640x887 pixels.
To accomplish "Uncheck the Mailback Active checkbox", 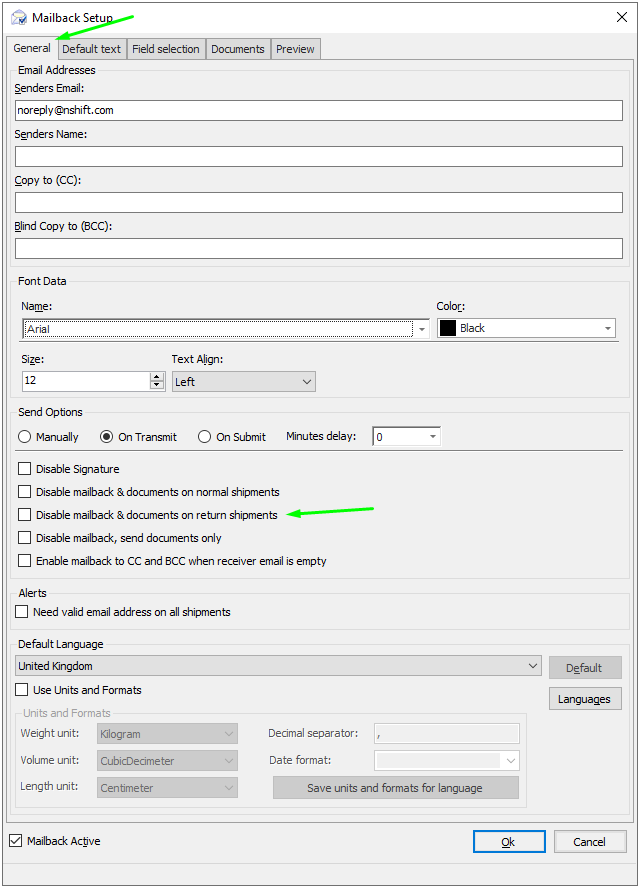I will click(x=15, y=841).
